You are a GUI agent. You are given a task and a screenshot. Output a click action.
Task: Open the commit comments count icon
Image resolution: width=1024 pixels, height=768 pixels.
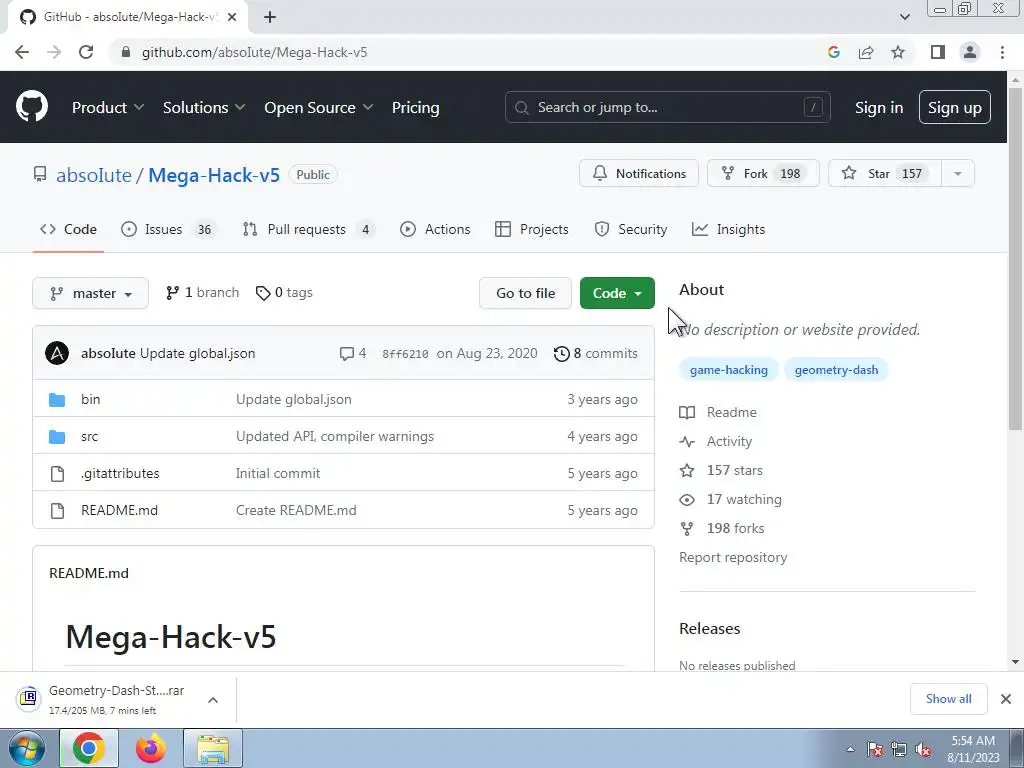coord(353,353)
